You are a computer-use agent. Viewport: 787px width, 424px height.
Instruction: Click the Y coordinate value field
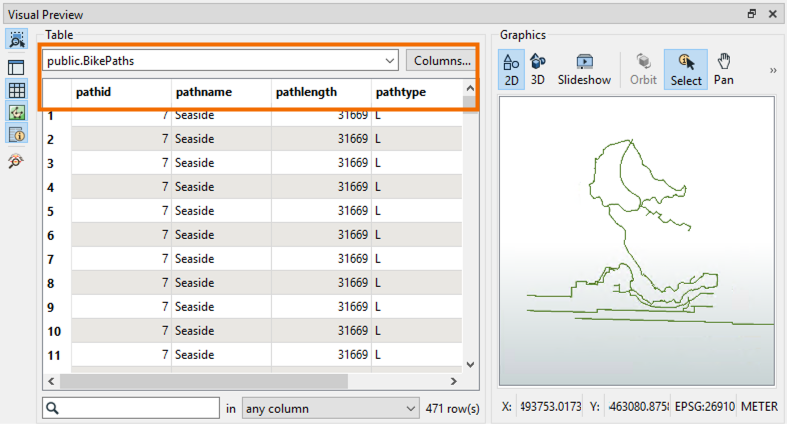click(638, 406)
